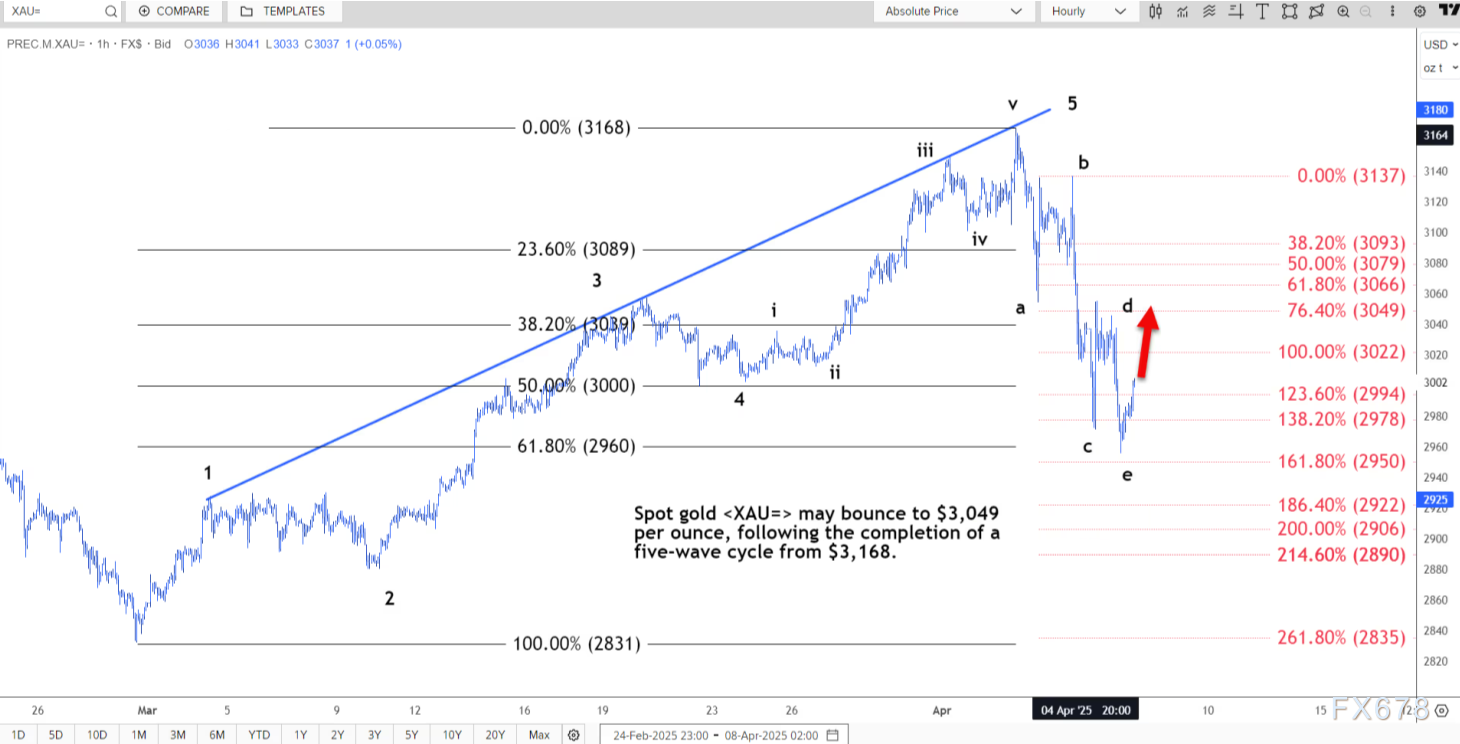1460x744 pixels.
Task: Select the rectangle shape drawing tool
Action: point(1289,11)
